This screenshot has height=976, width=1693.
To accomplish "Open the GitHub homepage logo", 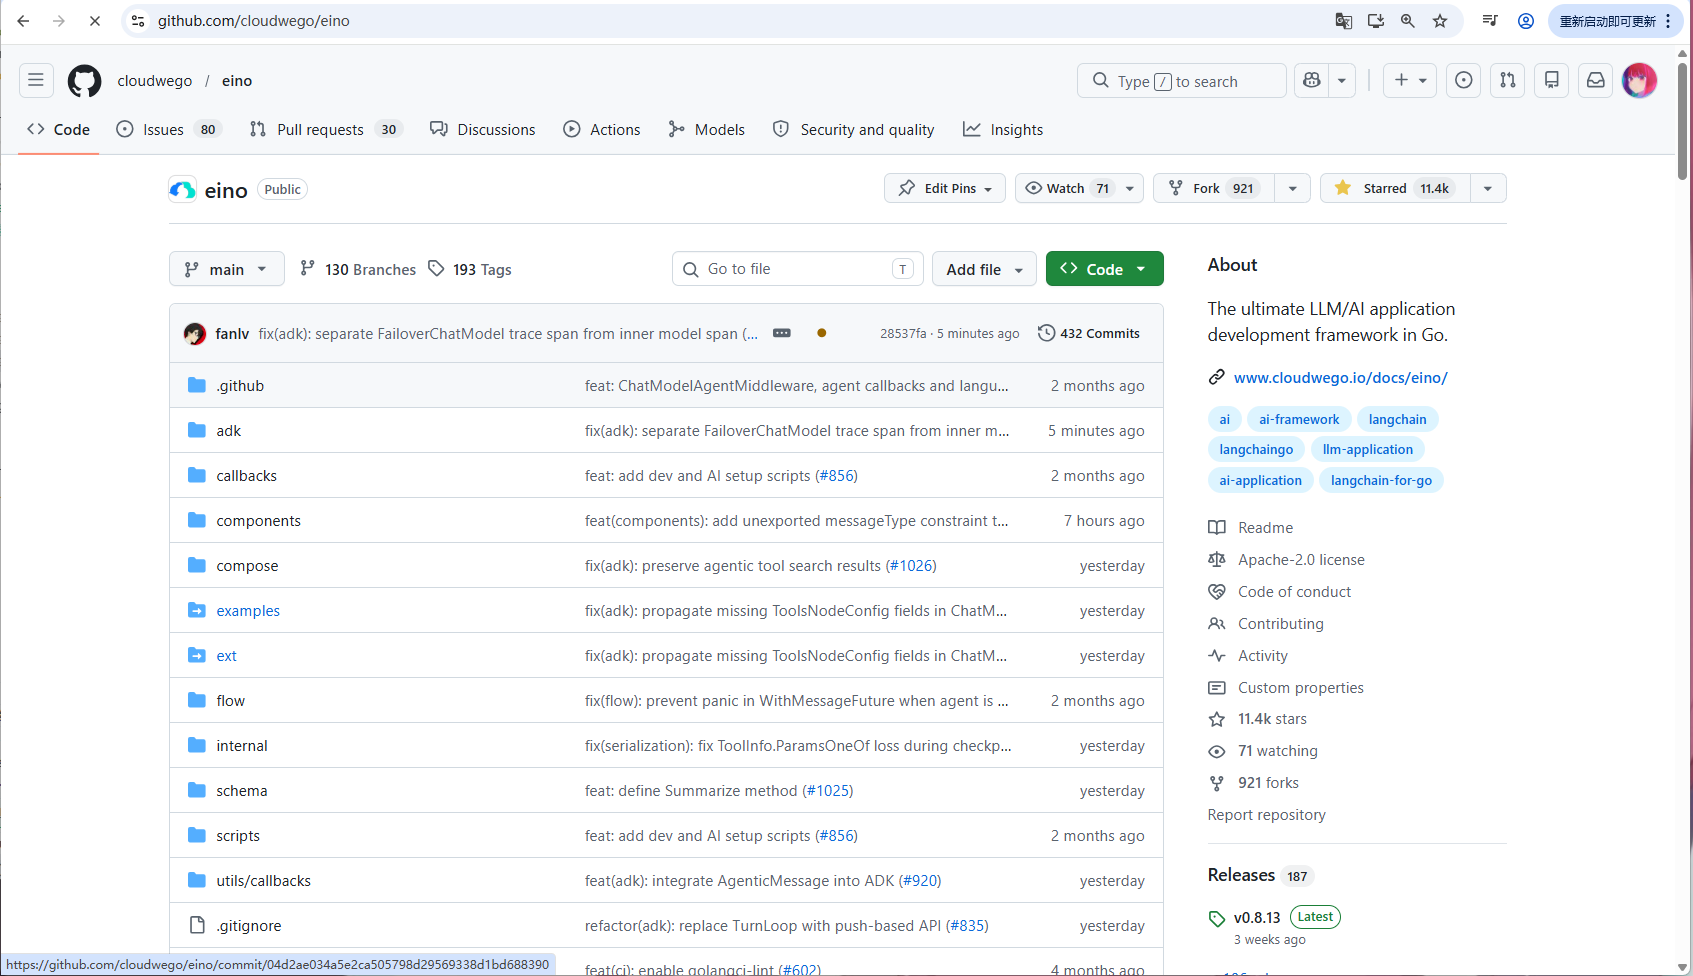I will click(84, 81).
